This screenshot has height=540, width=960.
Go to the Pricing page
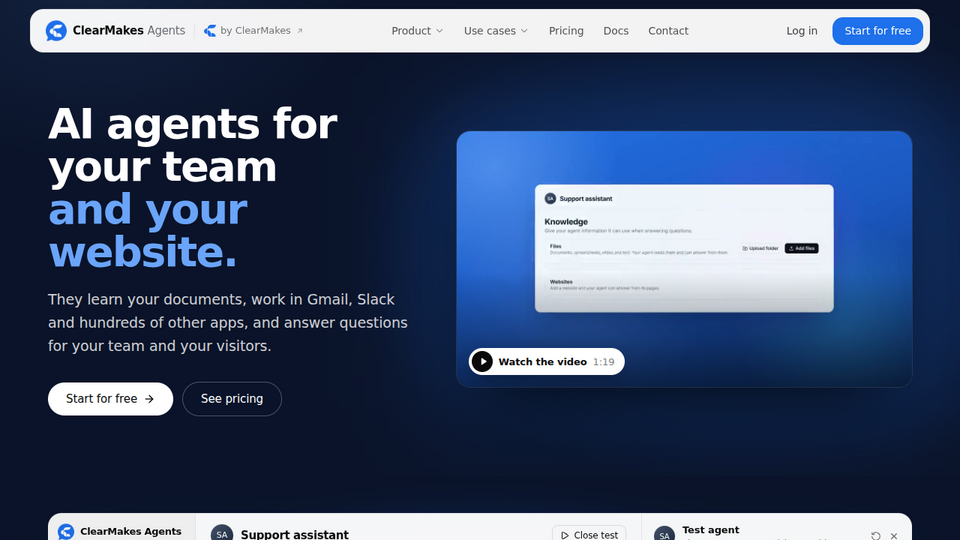coord(566,31)
